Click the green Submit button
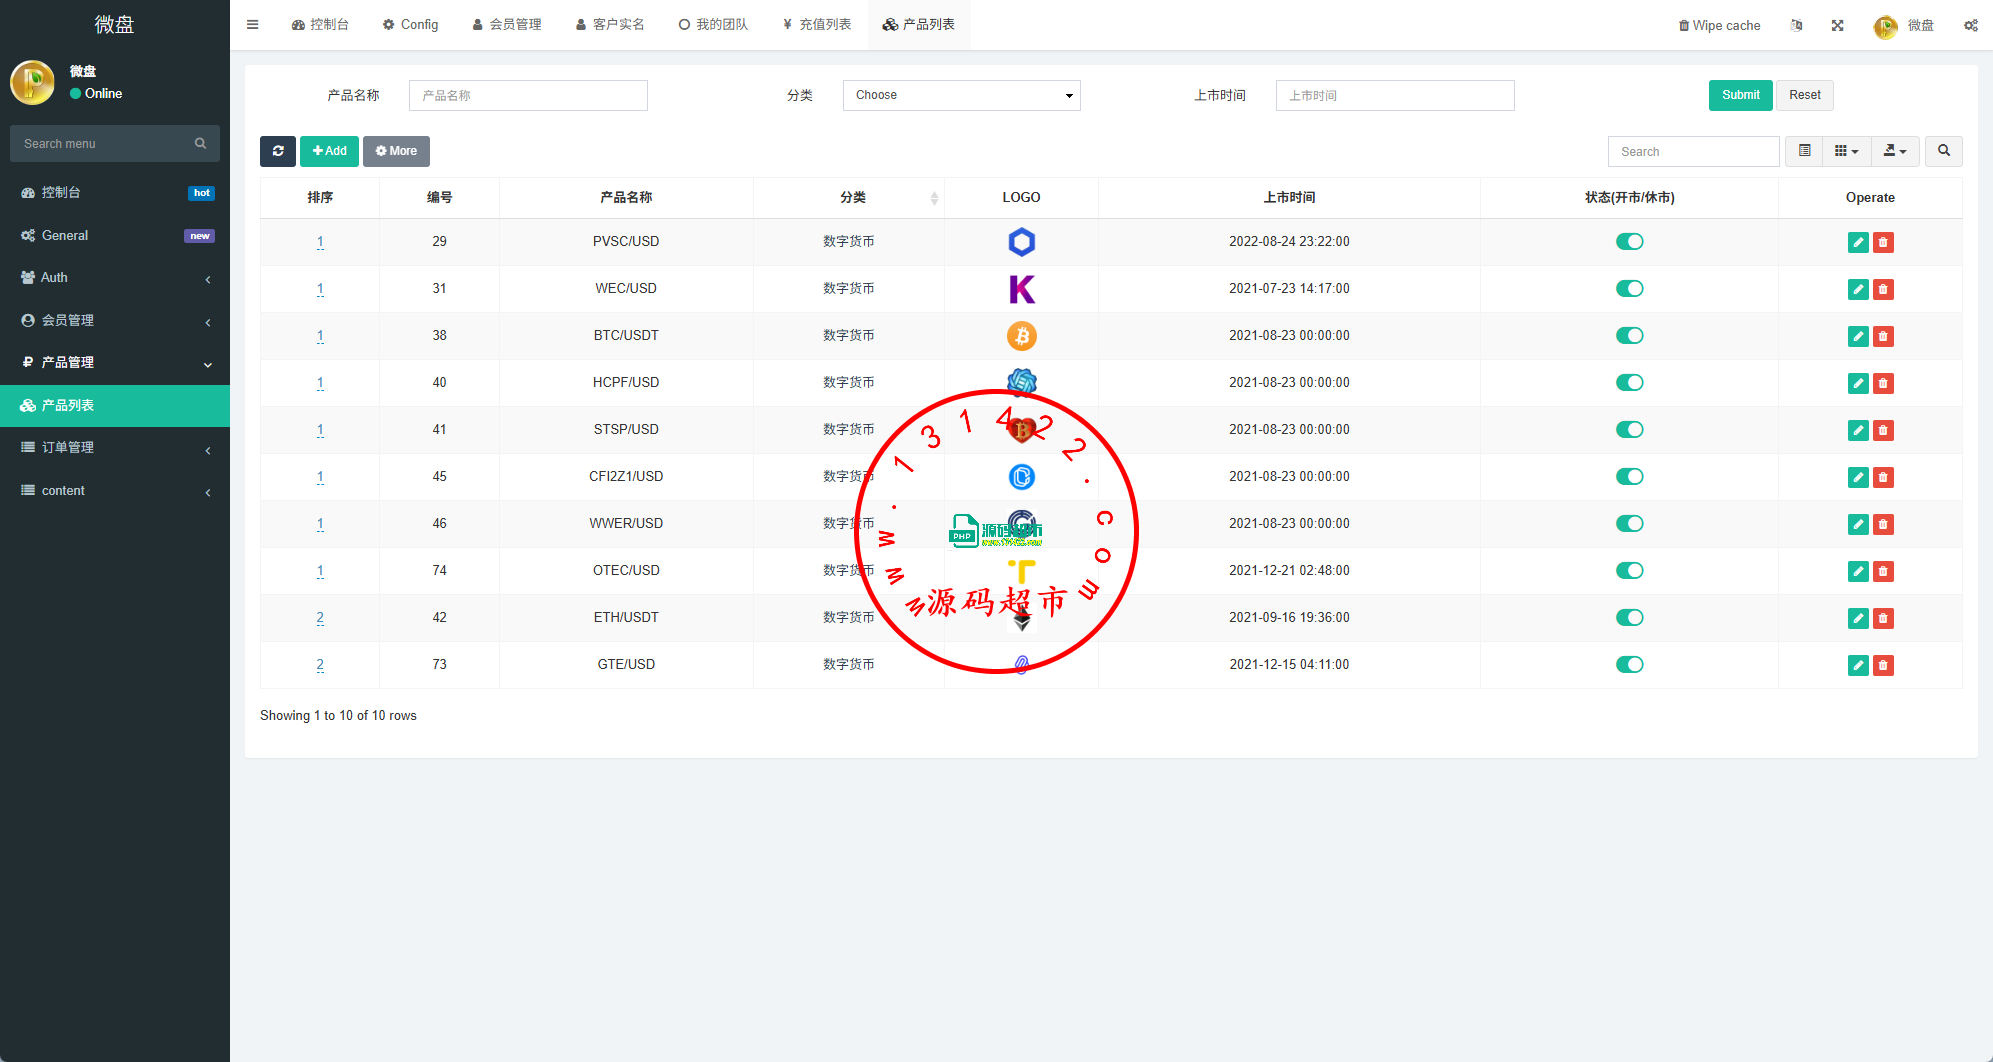The image size is (1993, 1062). click(x=1740, y=95)
